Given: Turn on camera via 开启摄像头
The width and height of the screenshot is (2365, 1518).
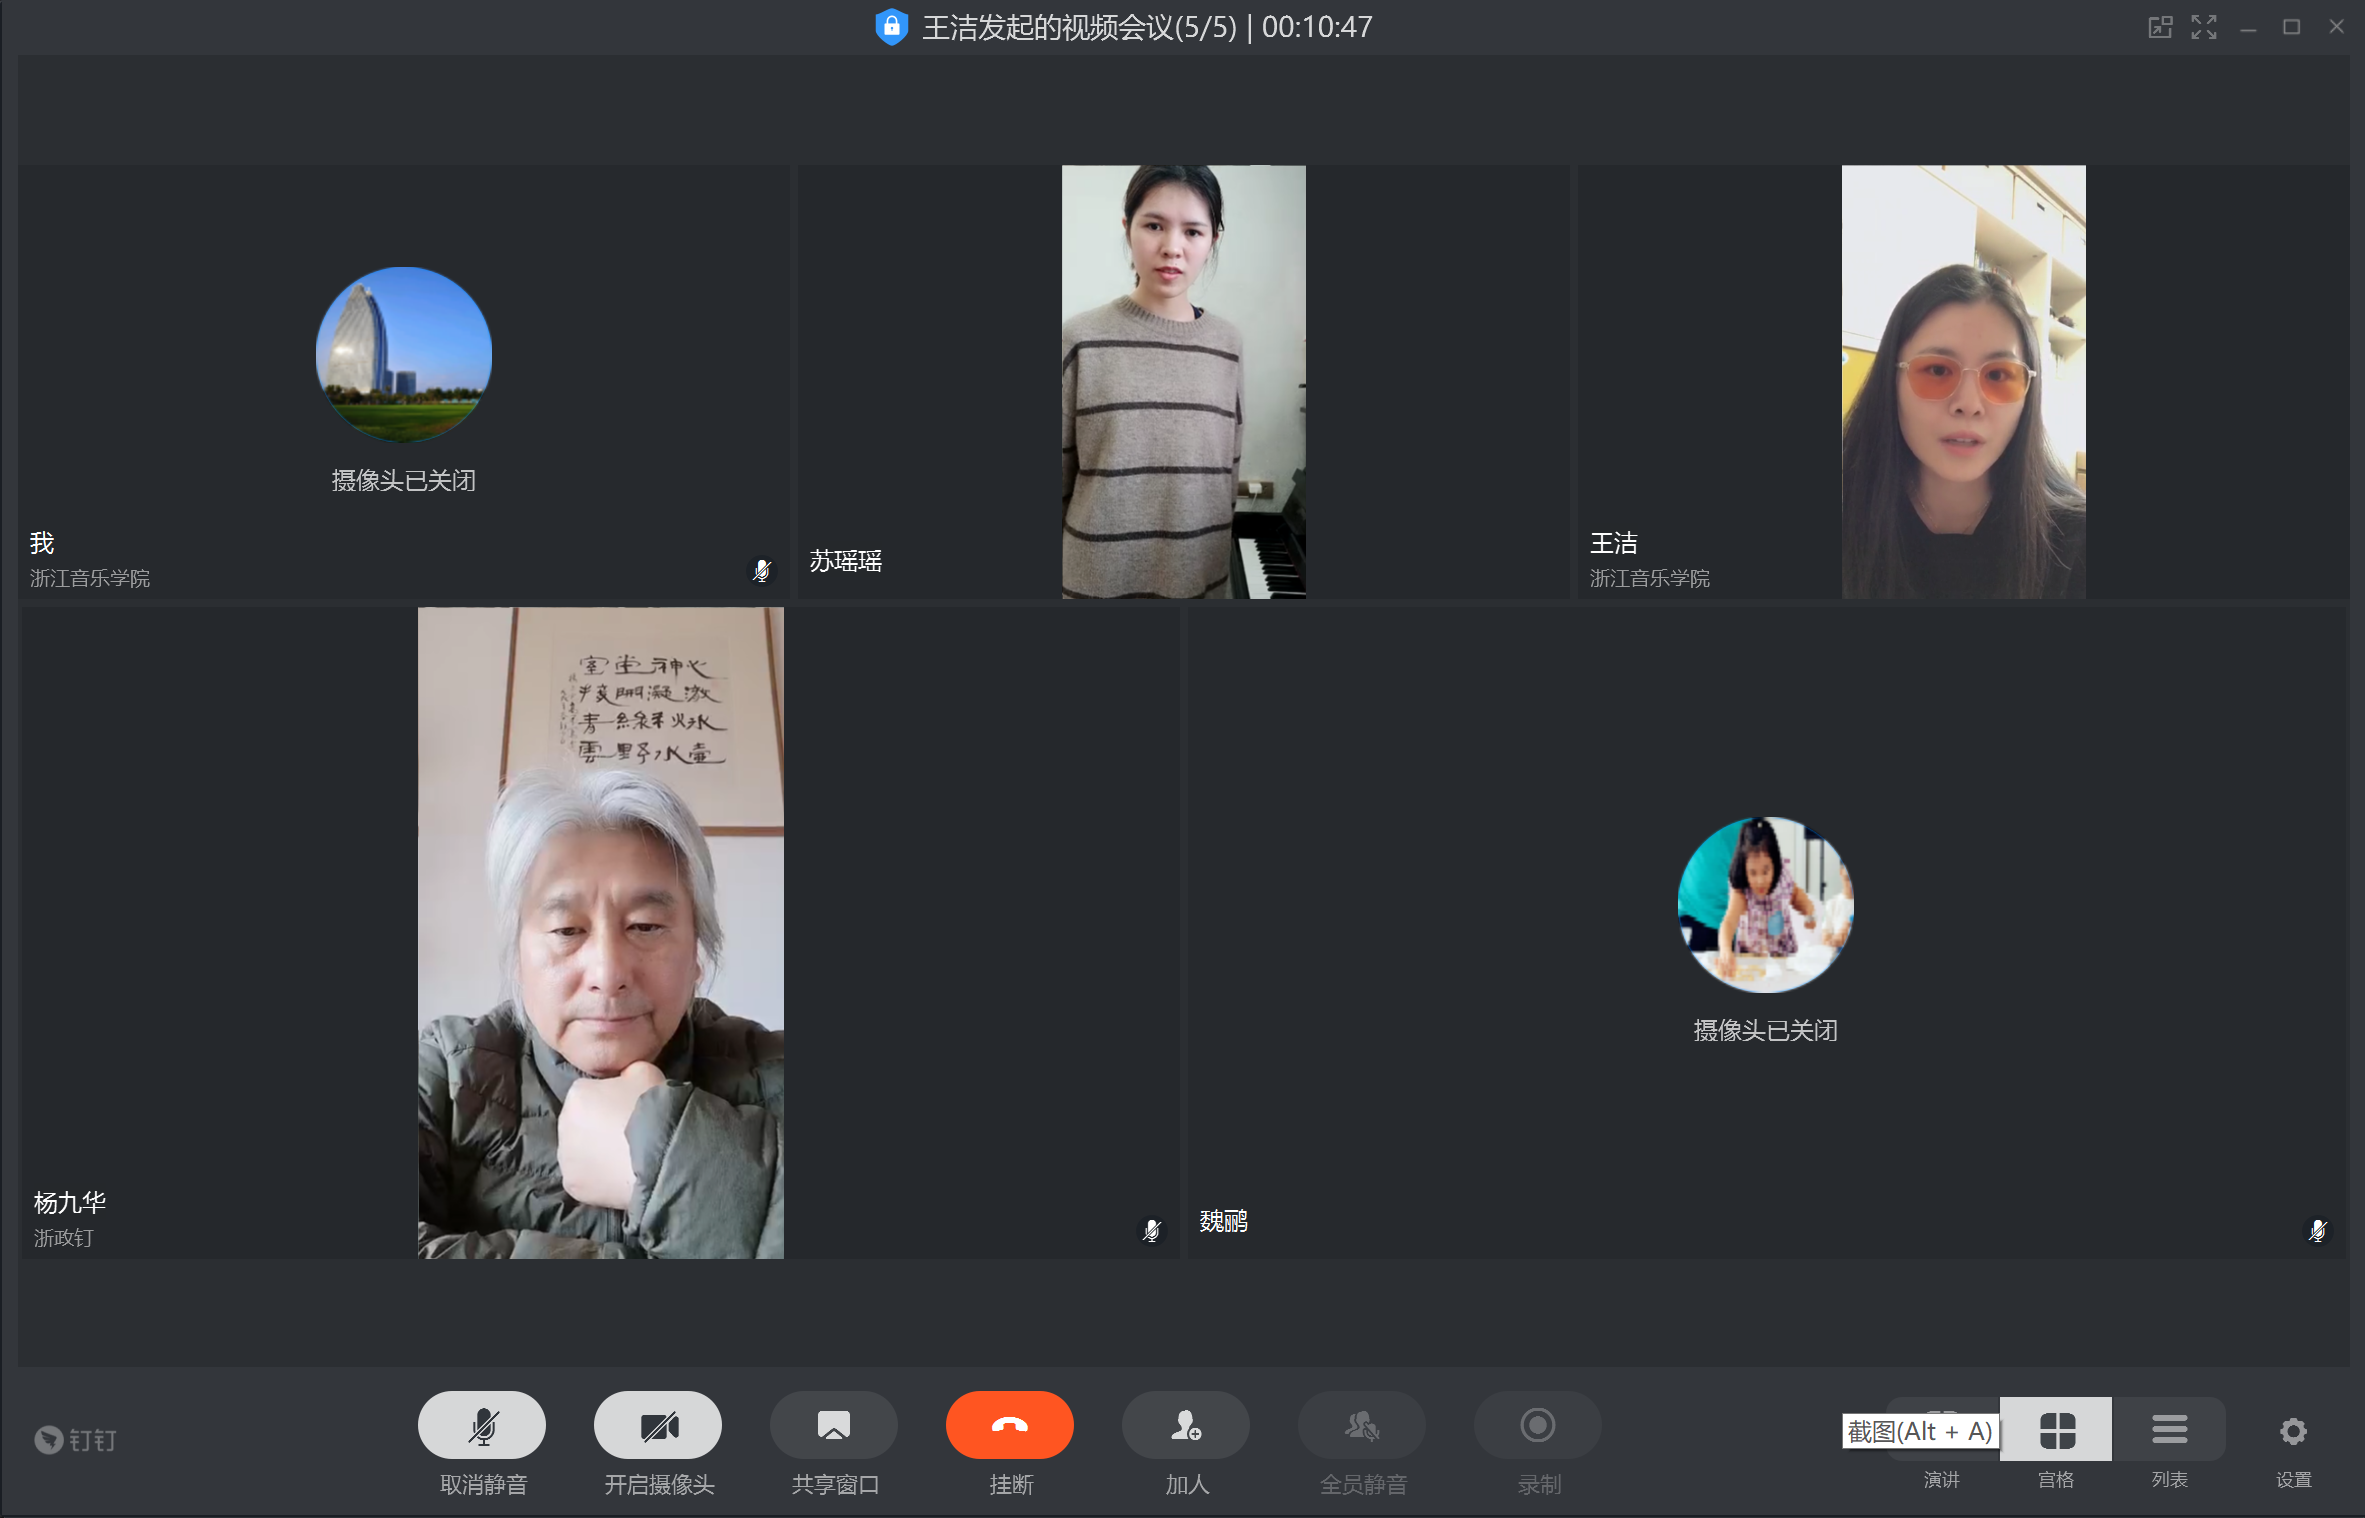Looking at the screenshot, I should (657, 1424).
